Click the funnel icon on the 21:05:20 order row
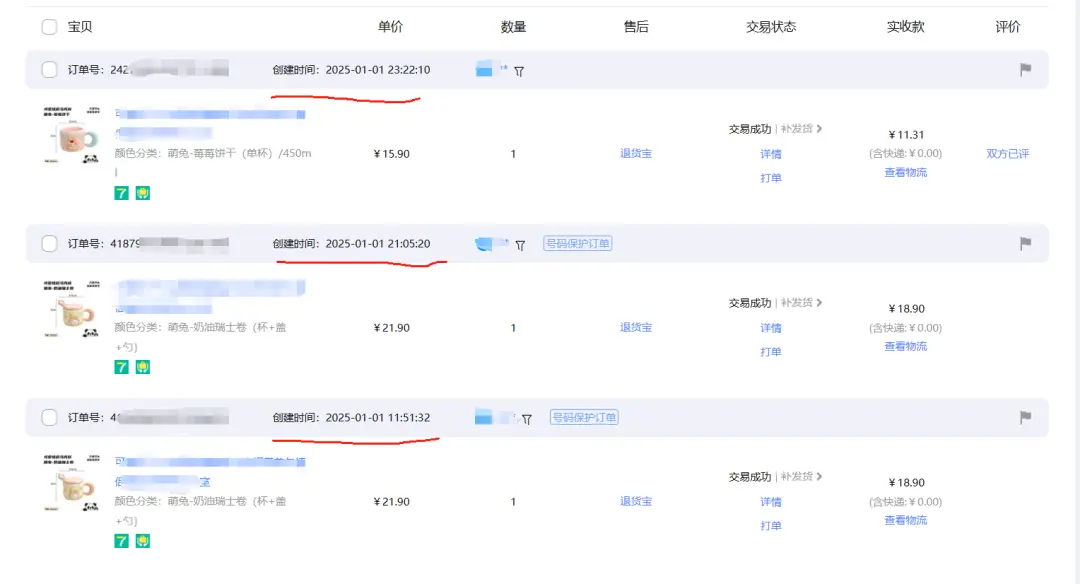The width and height of the screenshot is (1080, 584). (520, 245)
